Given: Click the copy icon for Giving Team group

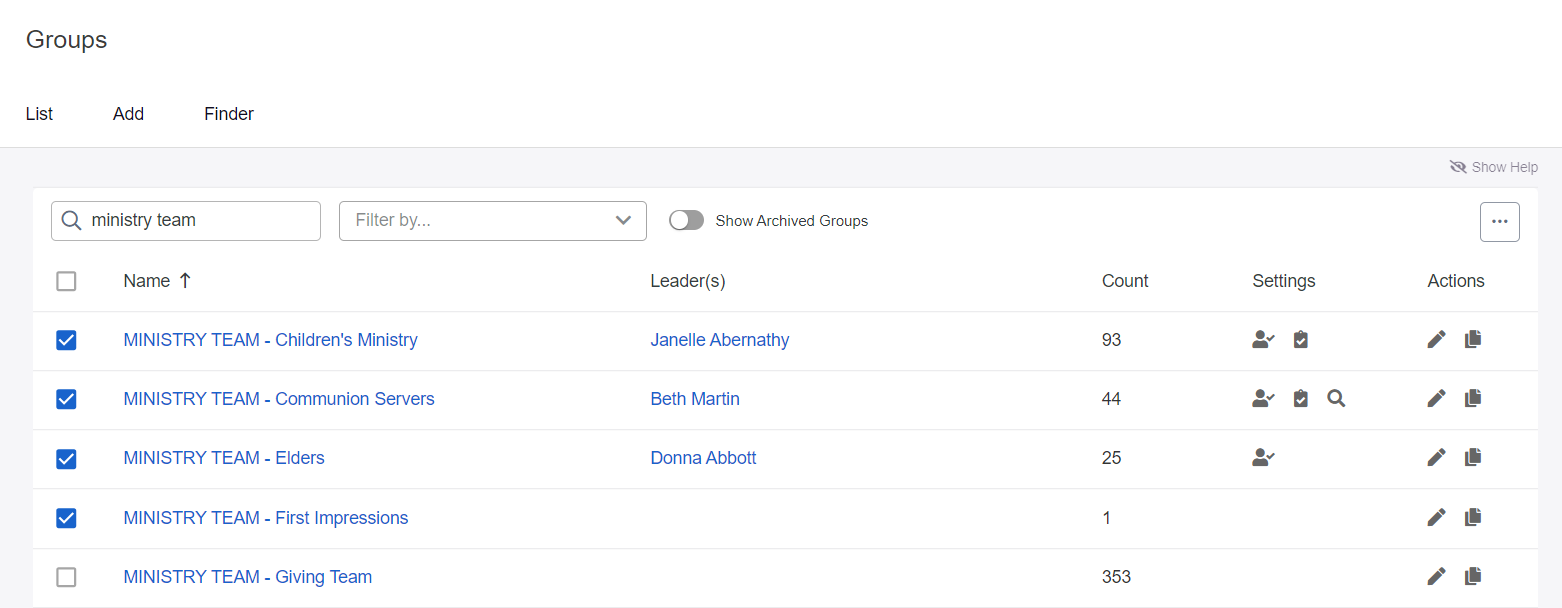Looking at the screenshot, I should point(1473,576).
